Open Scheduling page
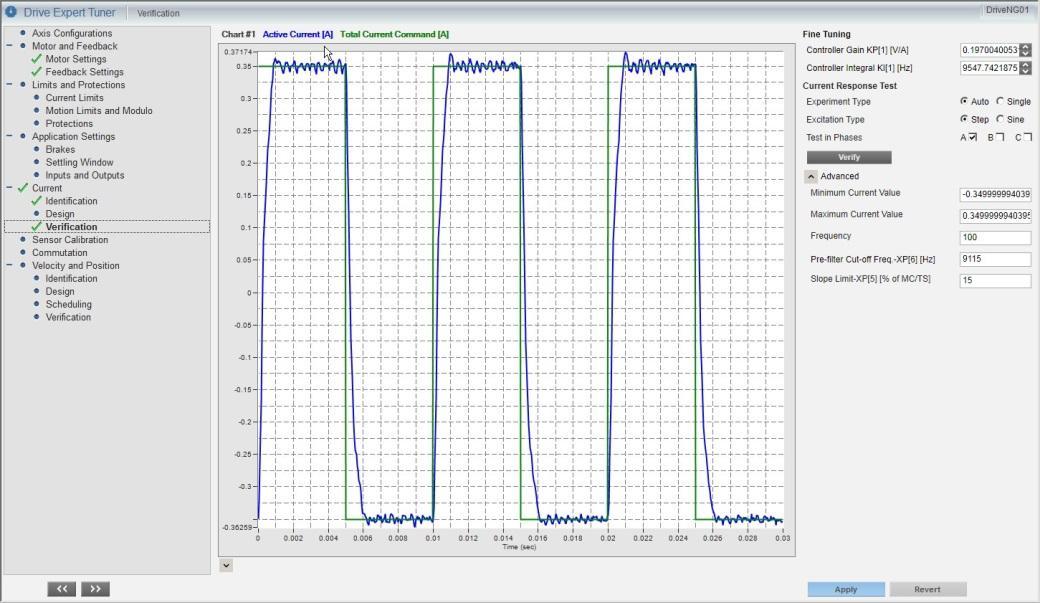 (x=68, y=304)
